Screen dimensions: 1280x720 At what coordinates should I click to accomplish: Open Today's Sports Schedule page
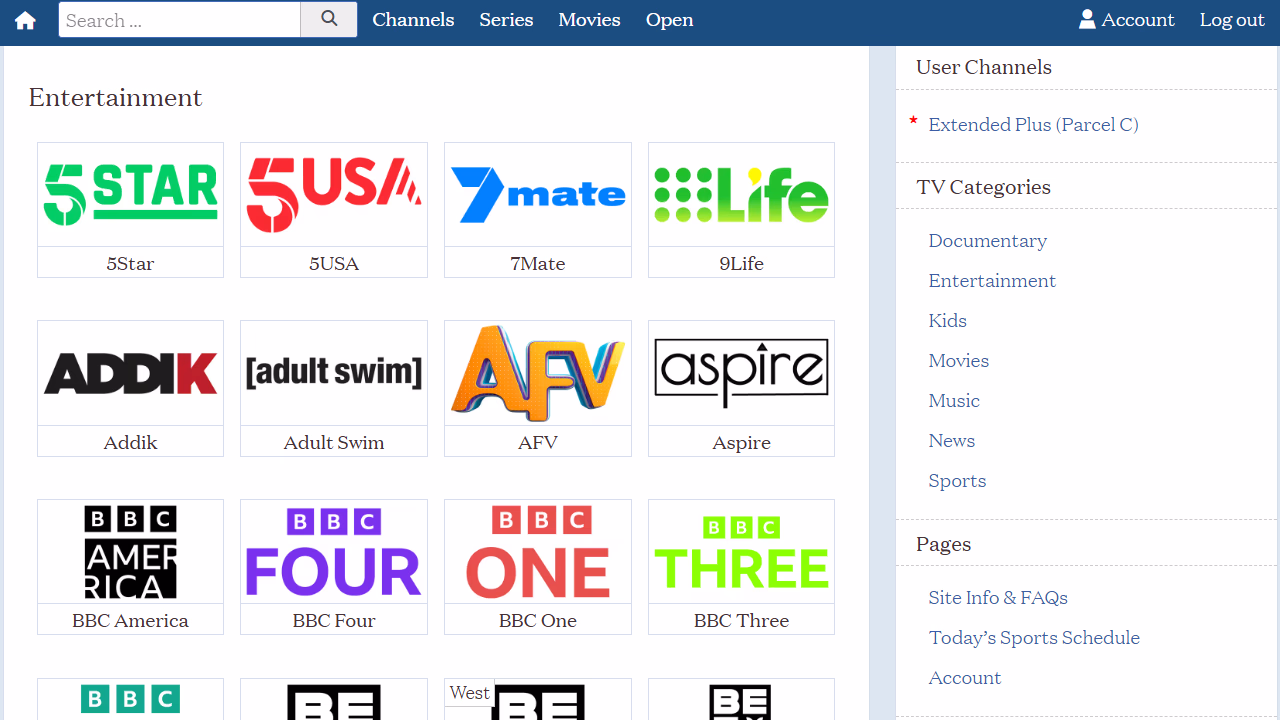(x=1034, y=638)
